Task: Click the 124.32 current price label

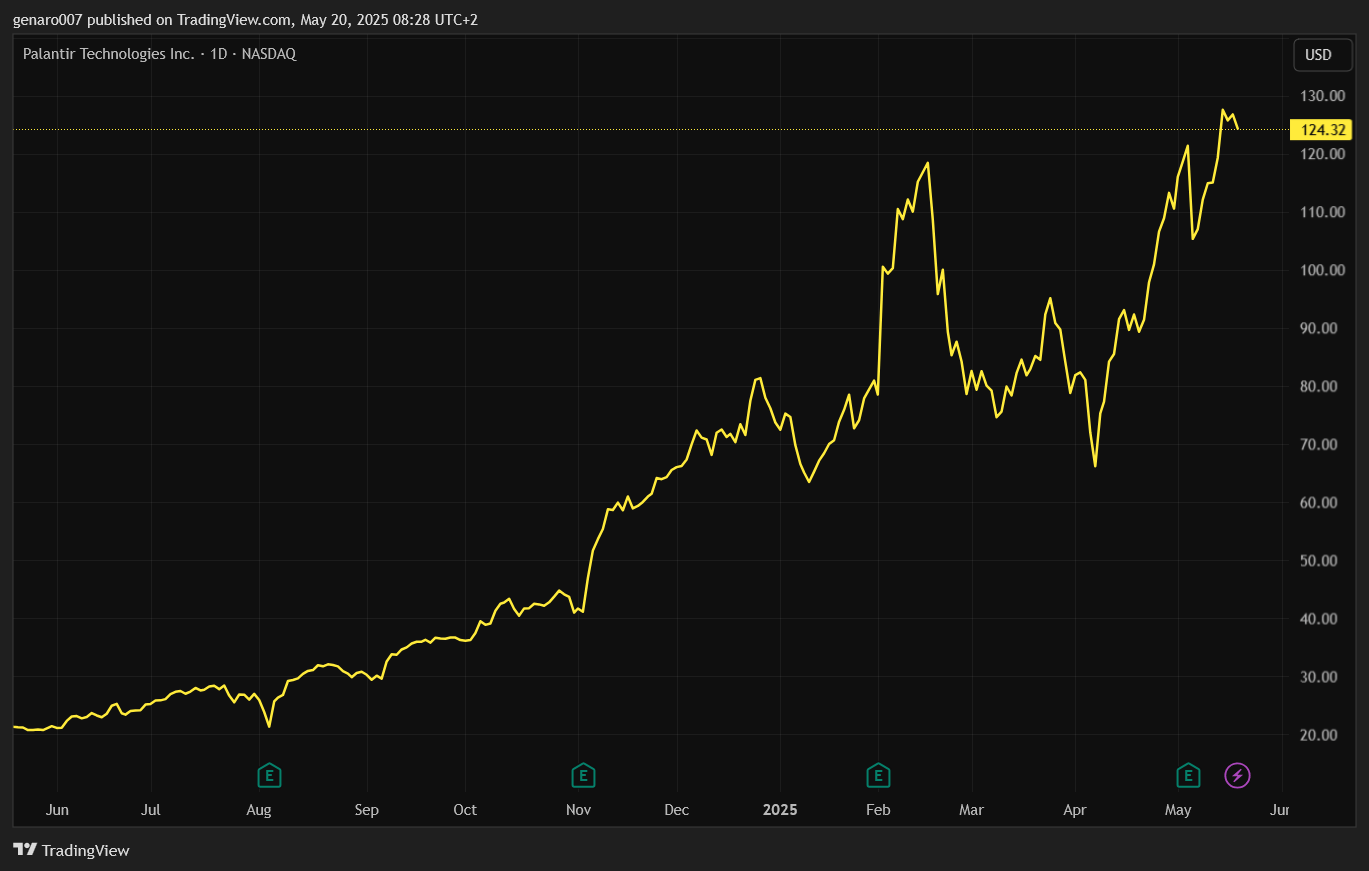Action: 1321,129
